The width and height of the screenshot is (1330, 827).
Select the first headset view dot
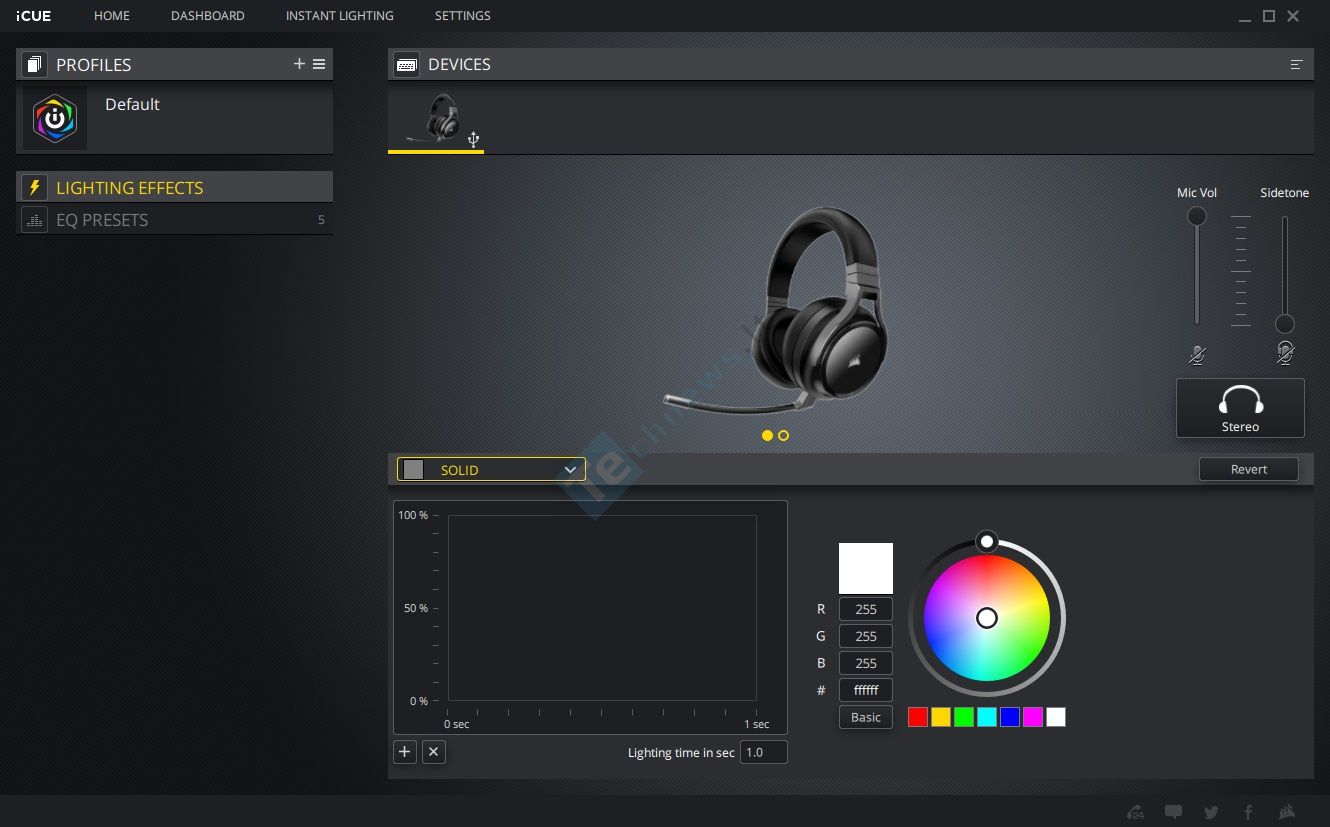click(x=767, y=436)
